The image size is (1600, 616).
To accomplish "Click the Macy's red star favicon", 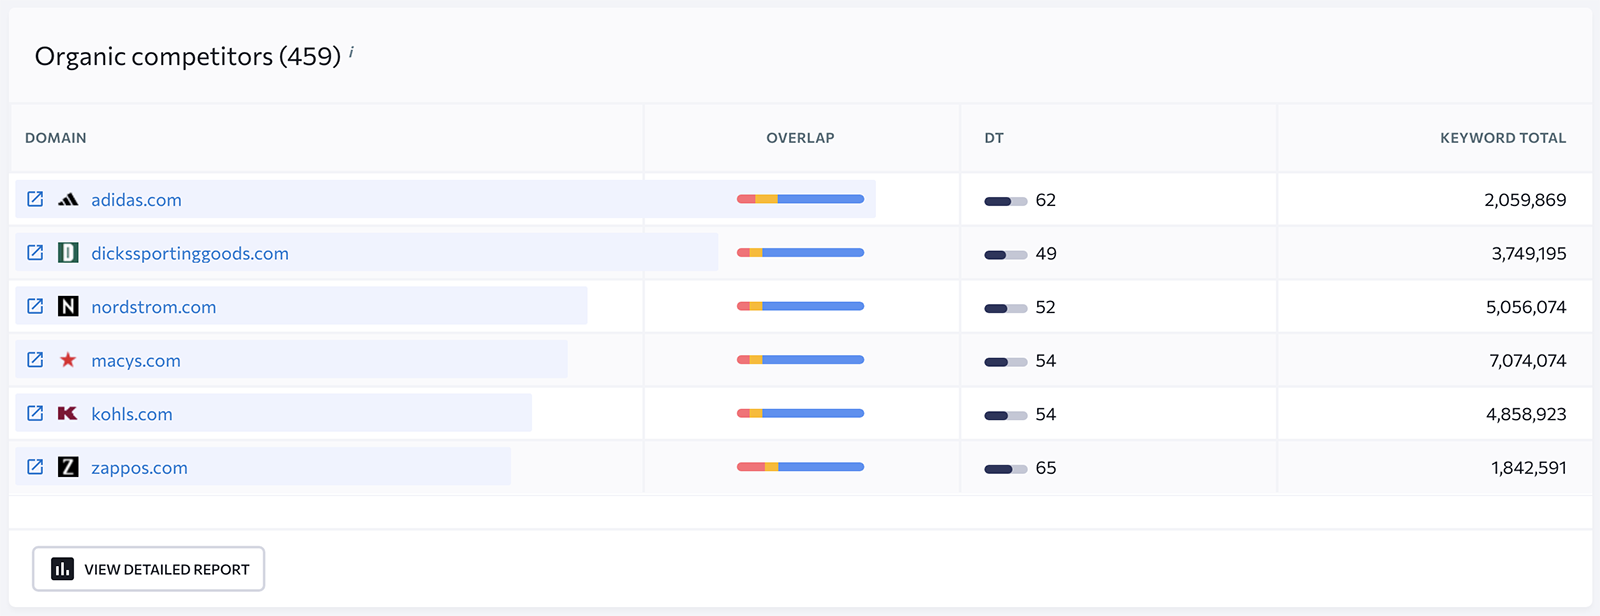I will pyautogui.click(x=68, y=360).
